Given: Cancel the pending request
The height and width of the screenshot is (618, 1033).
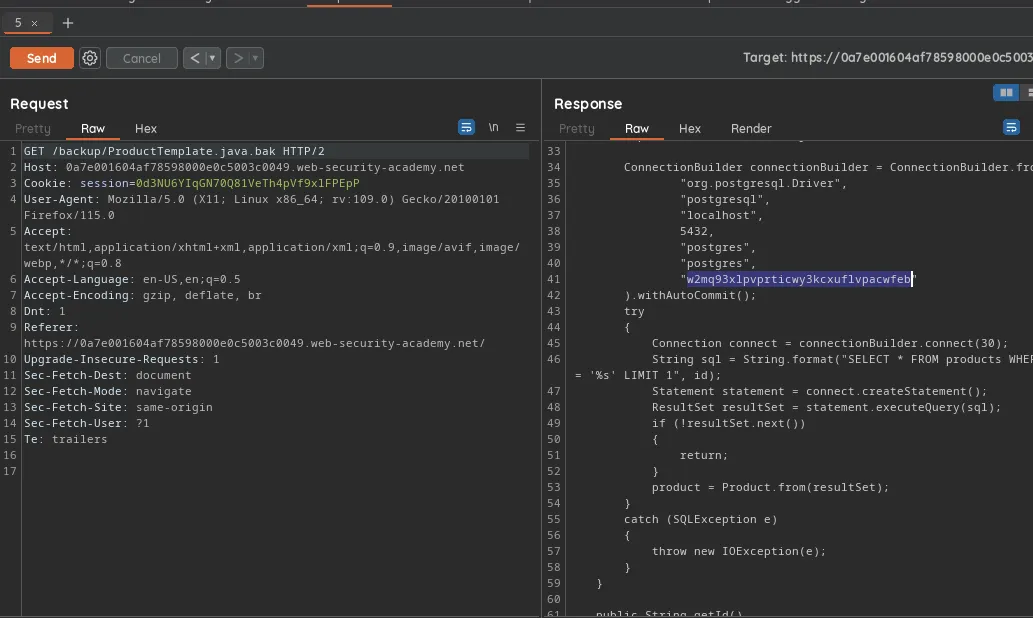Looking at the screenshot, I should (x=142, y=58).
